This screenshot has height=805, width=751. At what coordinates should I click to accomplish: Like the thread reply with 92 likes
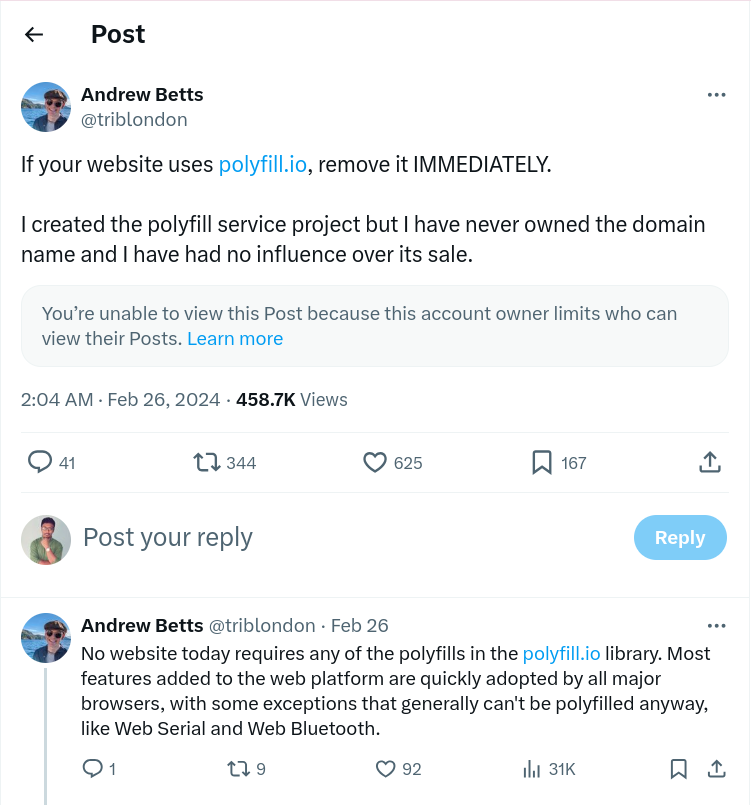(386, 768)
